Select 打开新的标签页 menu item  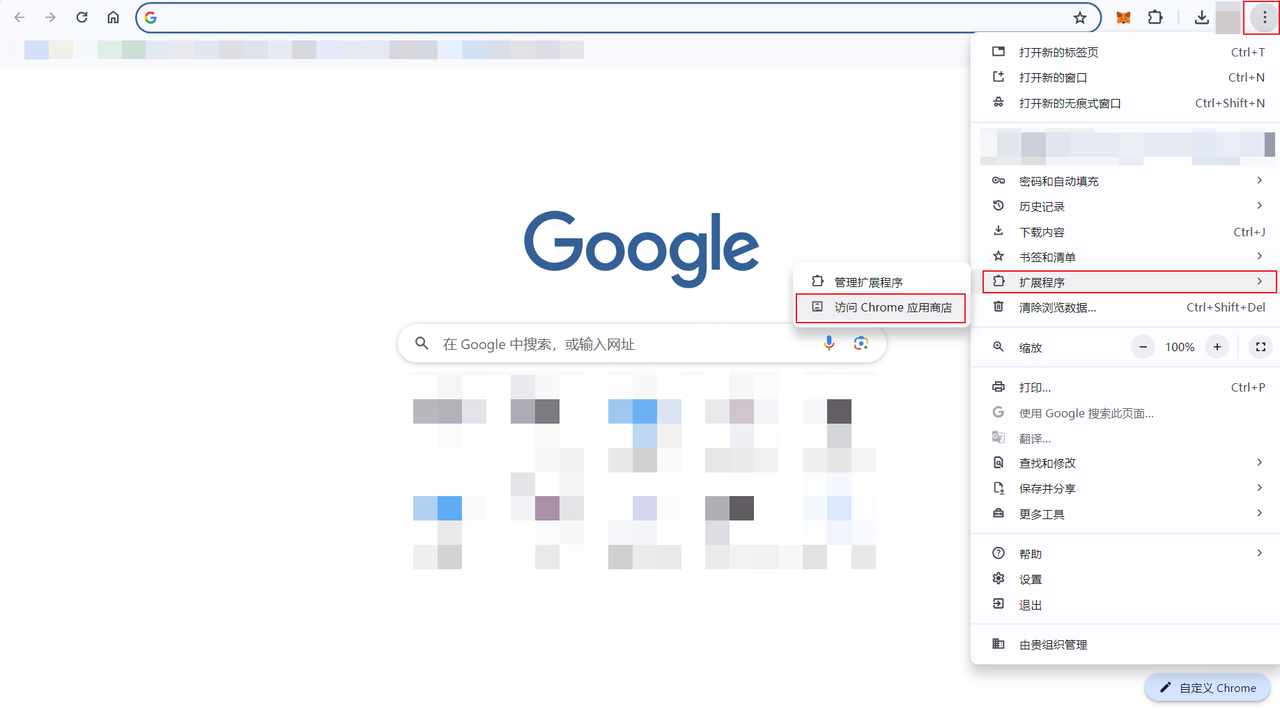1125,52
